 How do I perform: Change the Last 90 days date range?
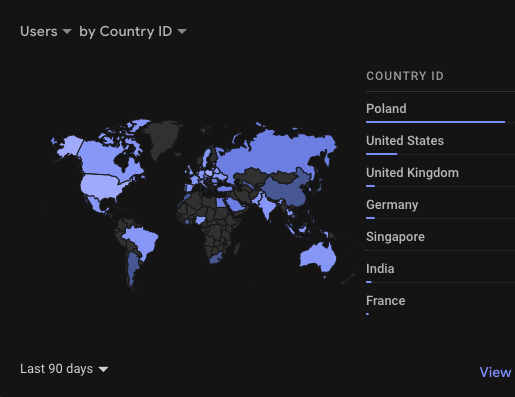pos(64,369)
